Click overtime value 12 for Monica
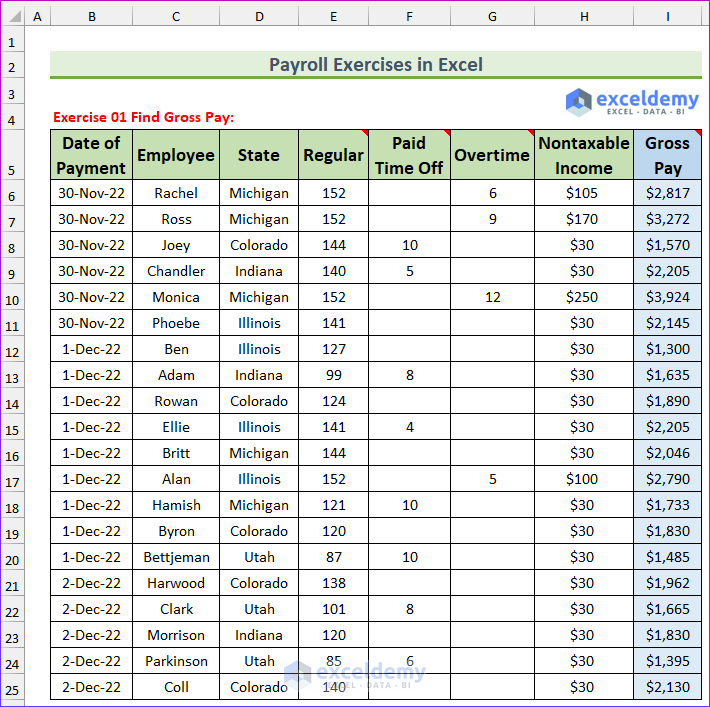 (492, 297)
